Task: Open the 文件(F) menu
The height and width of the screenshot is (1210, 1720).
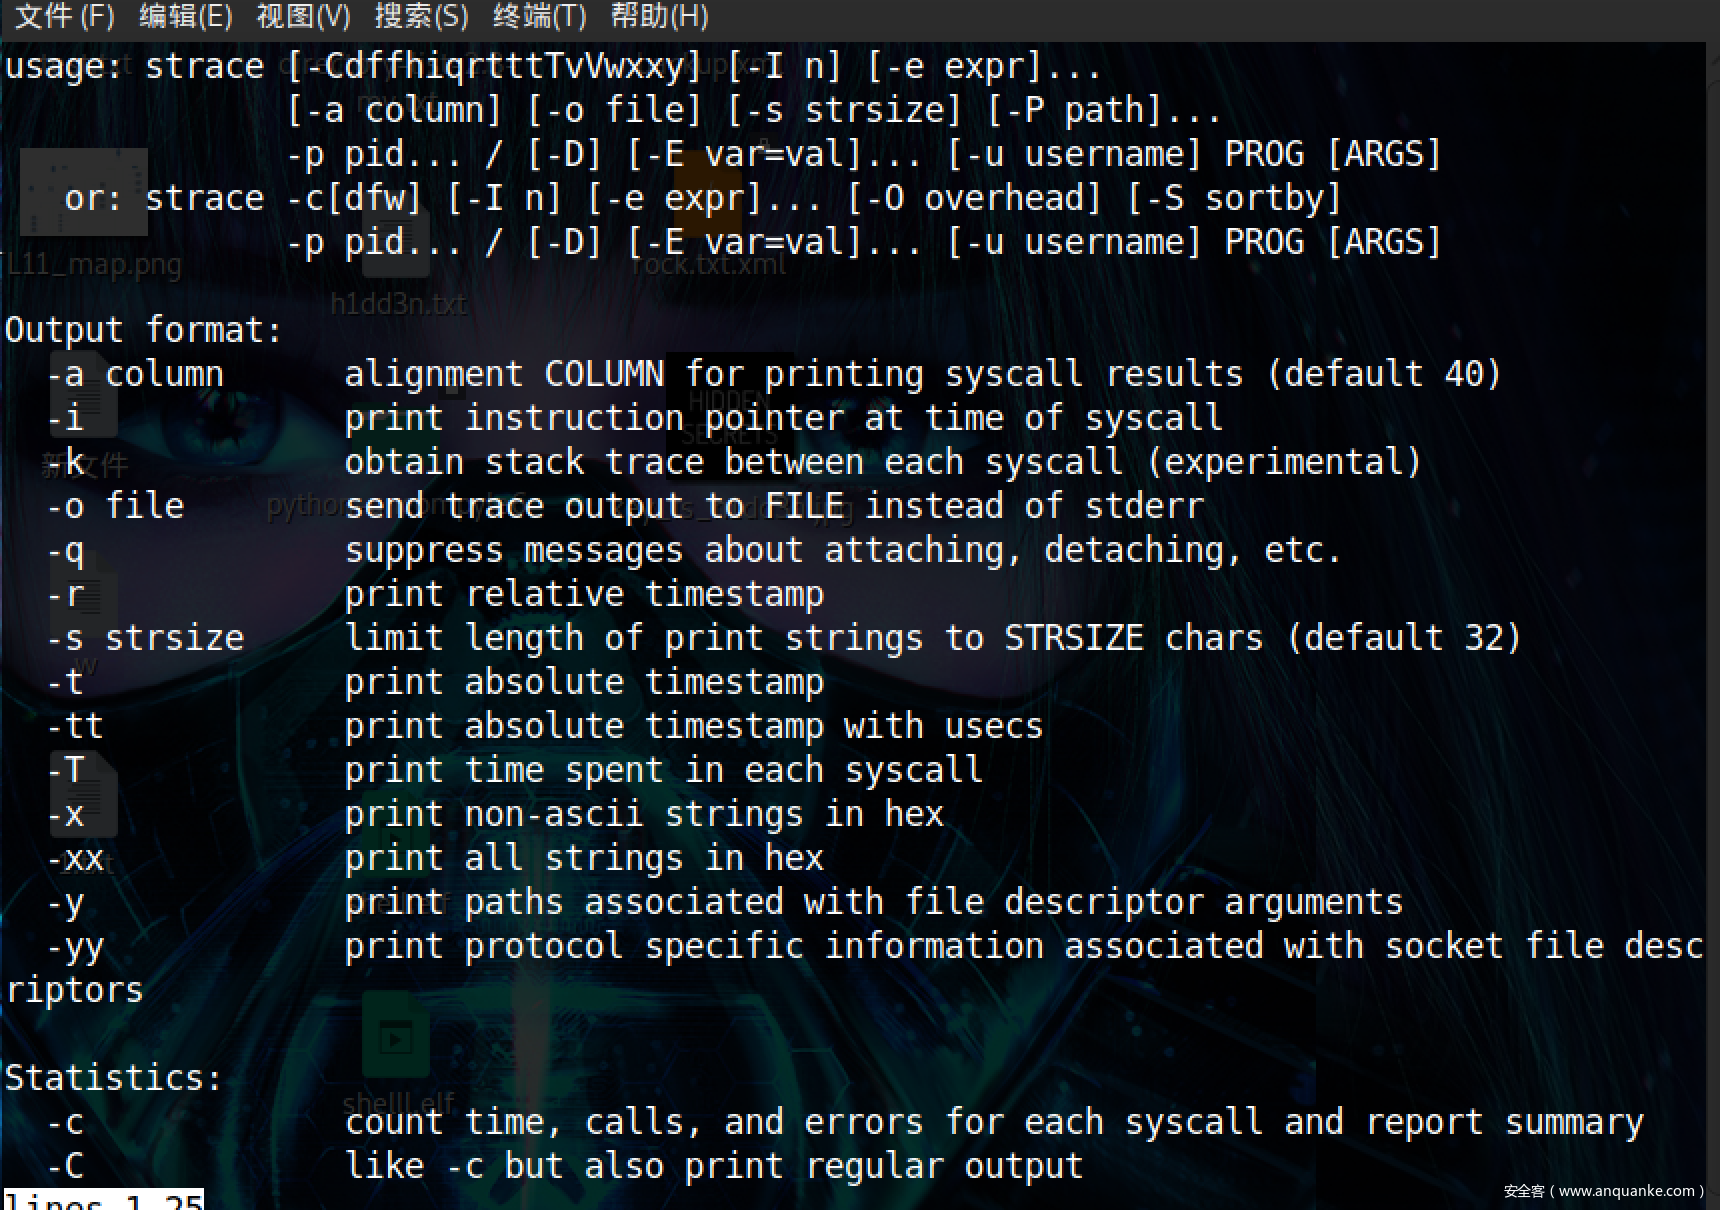Action: tap(65, 16)
